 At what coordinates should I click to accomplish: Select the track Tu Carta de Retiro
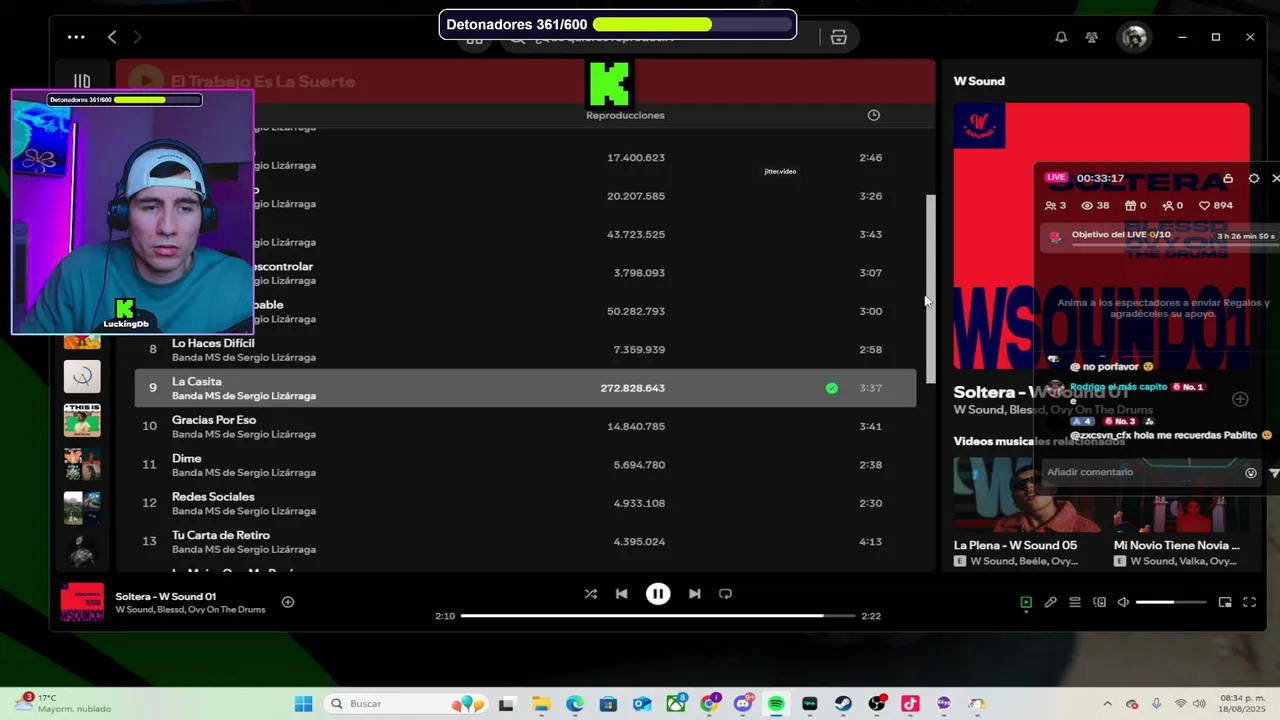pos(221,535)
